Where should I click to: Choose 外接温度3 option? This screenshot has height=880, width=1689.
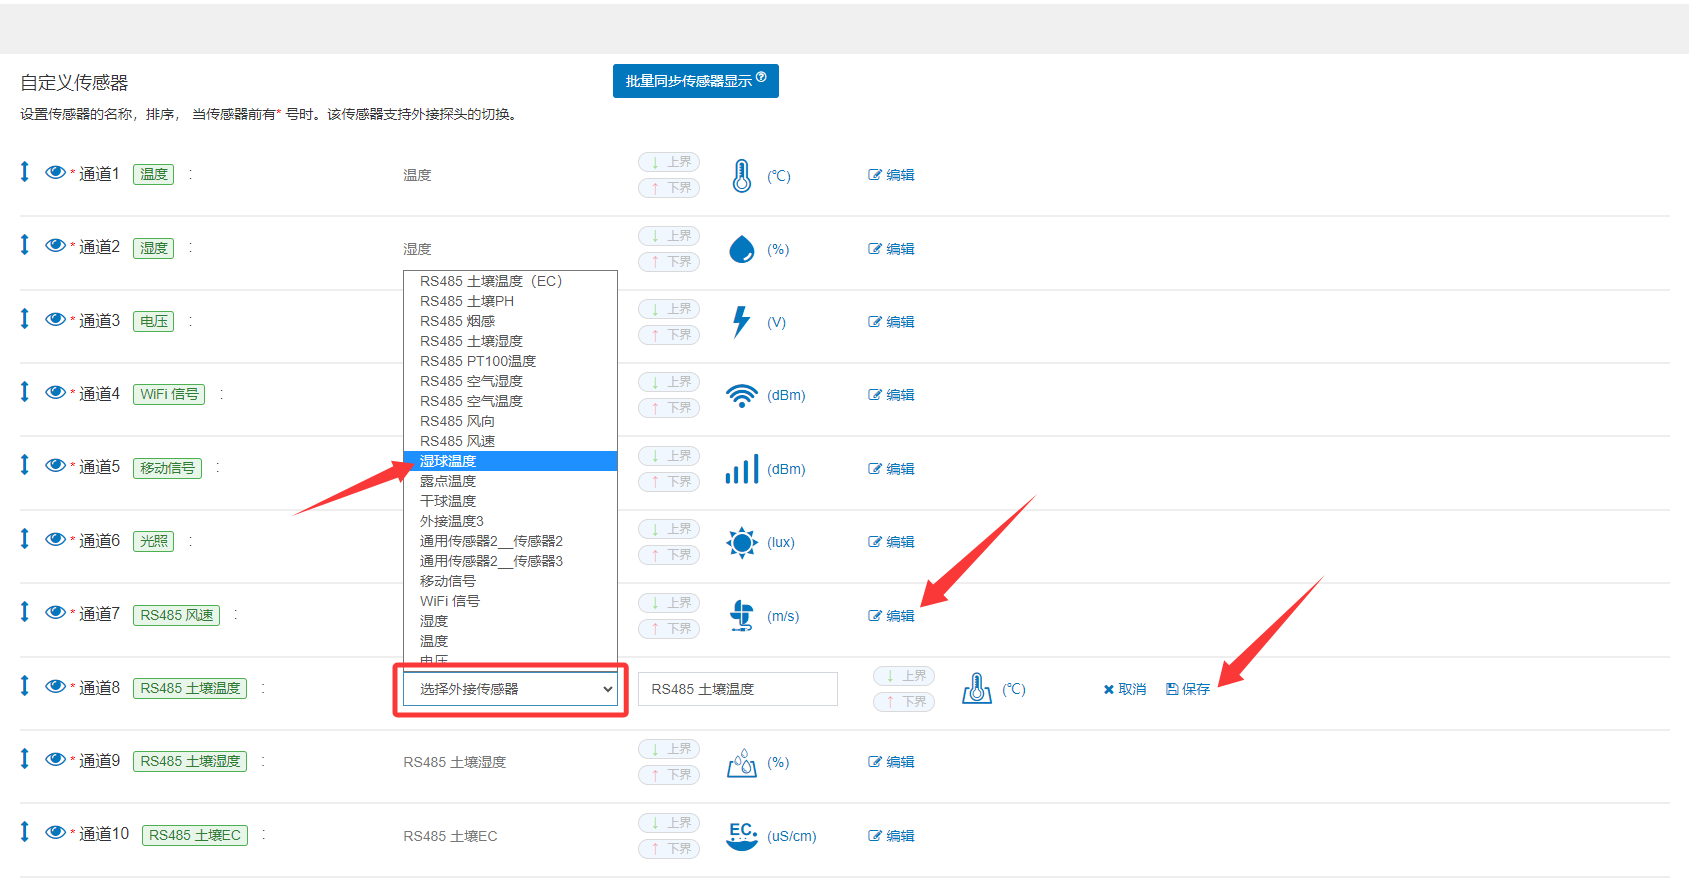(510, 521)
